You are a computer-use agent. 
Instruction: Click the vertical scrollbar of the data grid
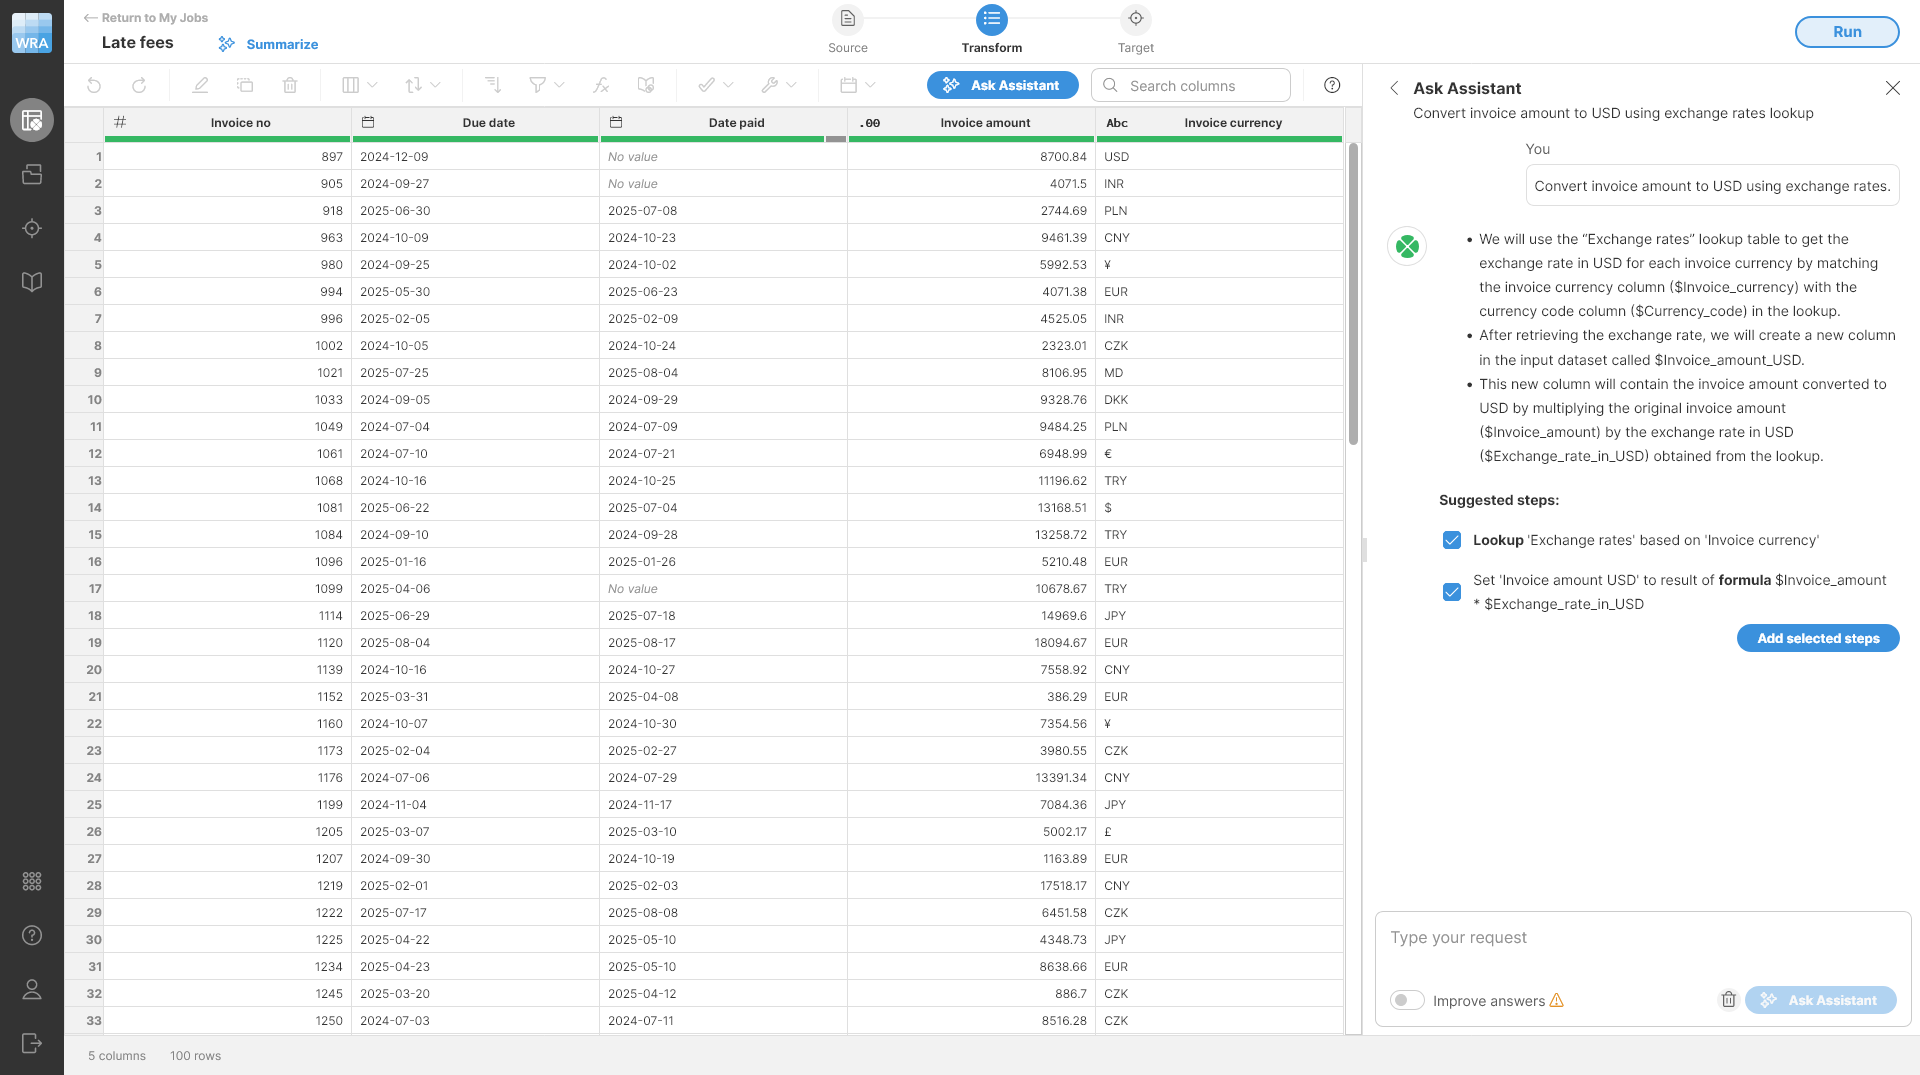point(1353,300)
